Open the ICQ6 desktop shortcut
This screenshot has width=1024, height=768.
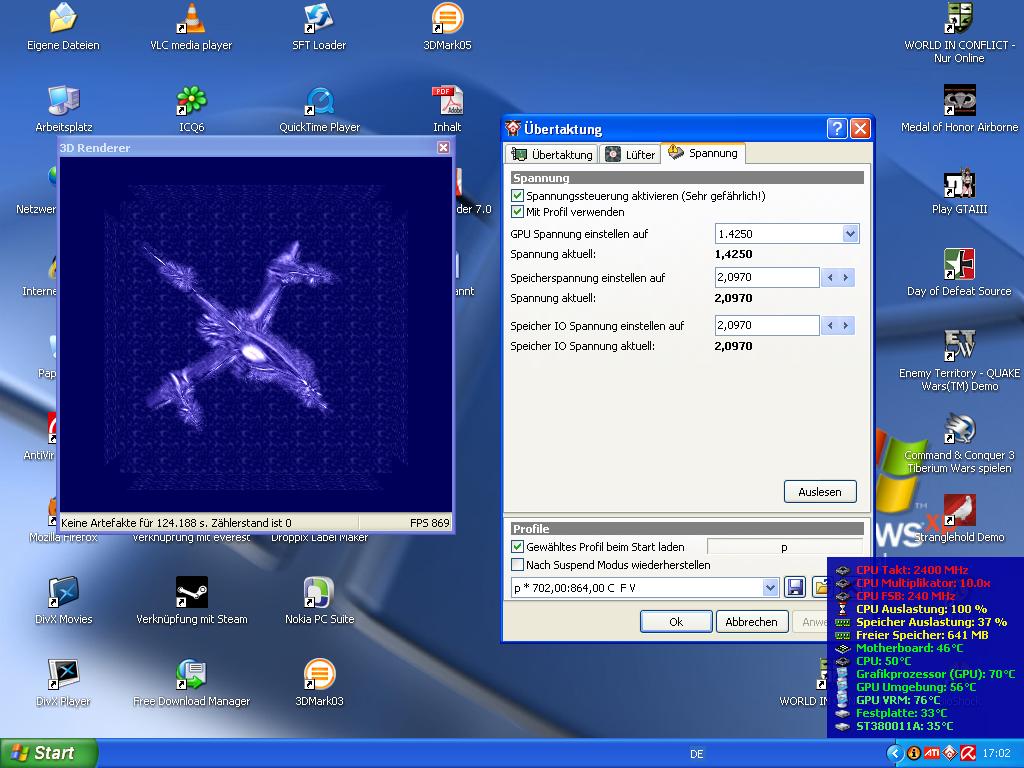tap(191, 101)
